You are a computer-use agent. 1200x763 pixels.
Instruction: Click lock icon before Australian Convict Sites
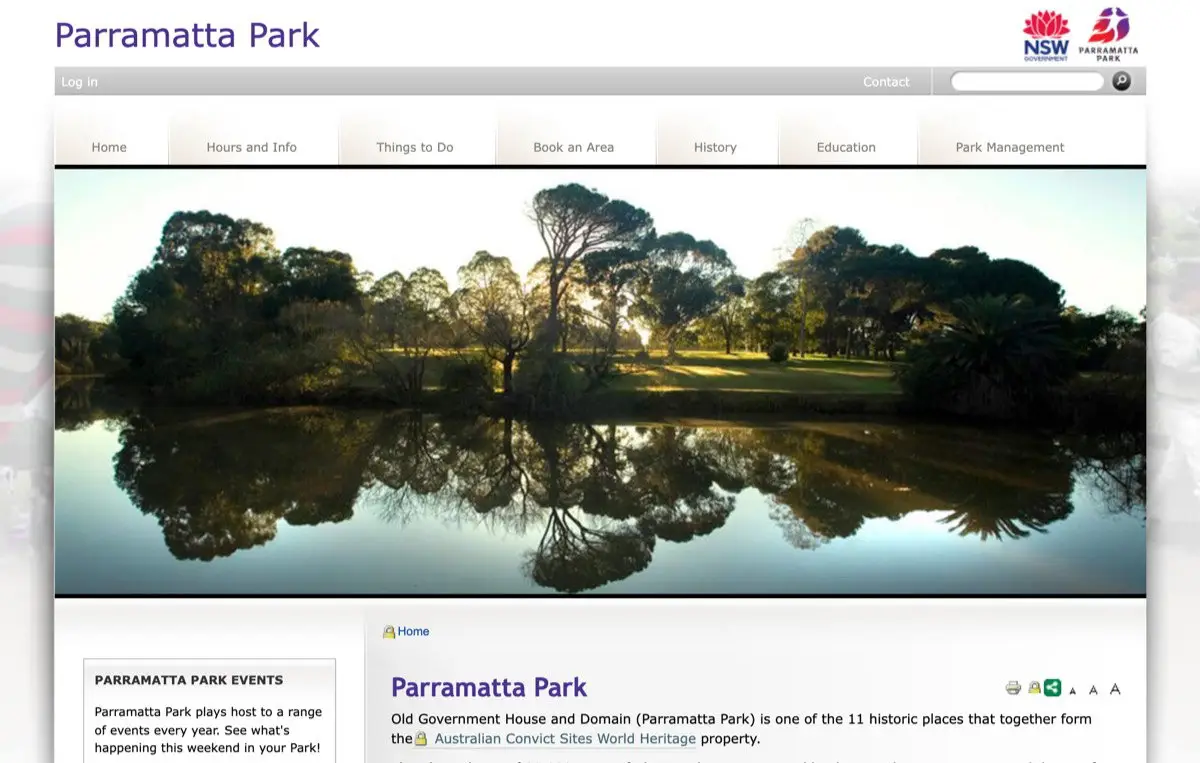click(x=421, y=739)
